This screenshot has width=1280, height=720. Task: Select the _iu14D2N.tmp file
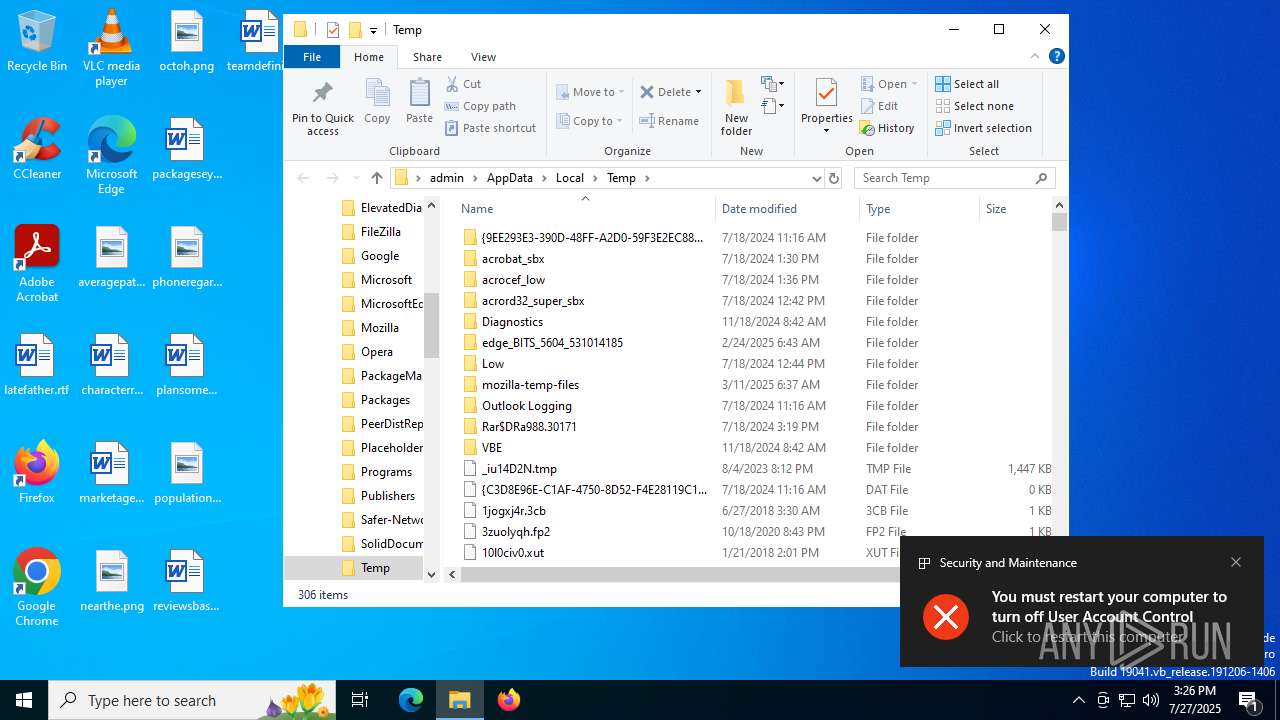(x=519, y=469)
